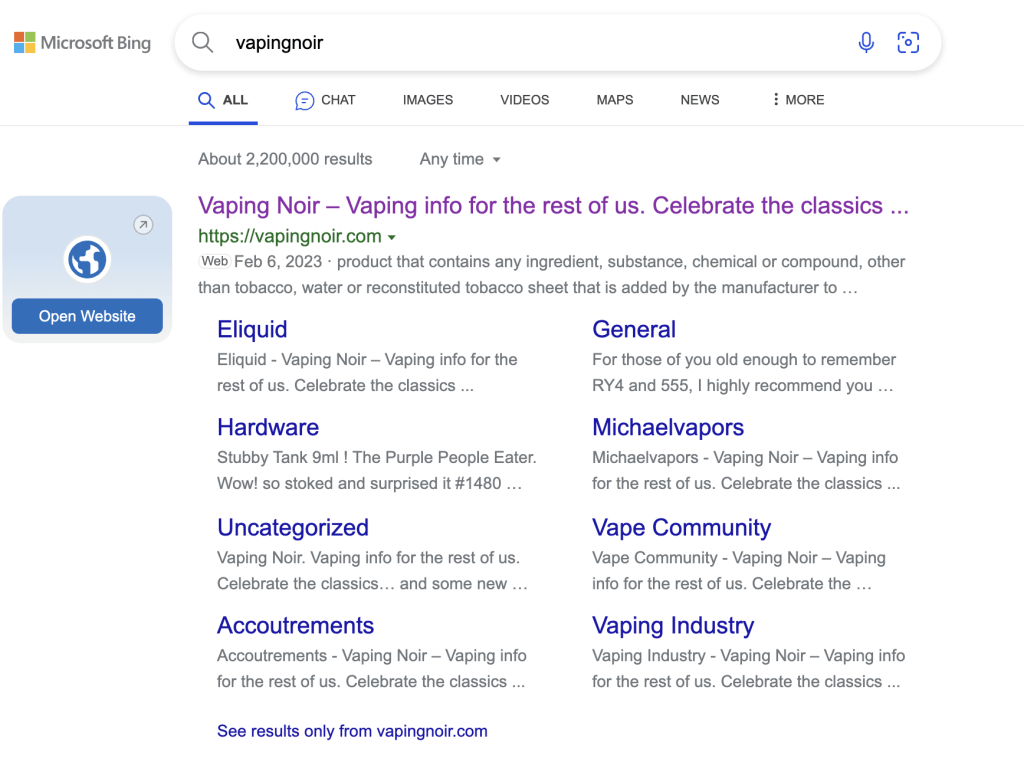Click the small arrow icon on website card

point(143,225)
